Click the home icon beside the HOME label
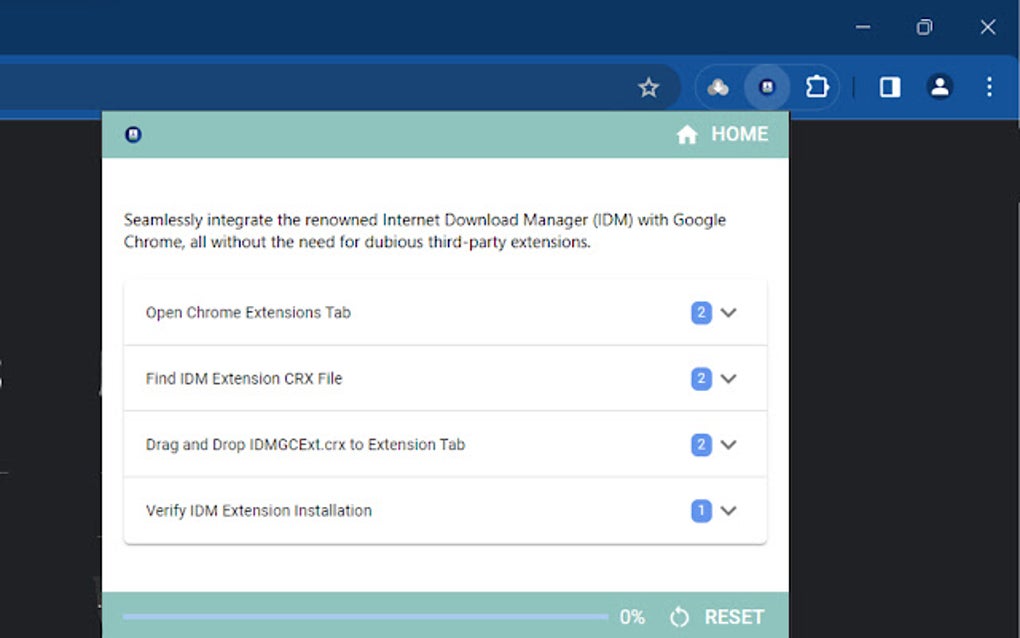Screen dimensions: 1020x638 [687, 133]
